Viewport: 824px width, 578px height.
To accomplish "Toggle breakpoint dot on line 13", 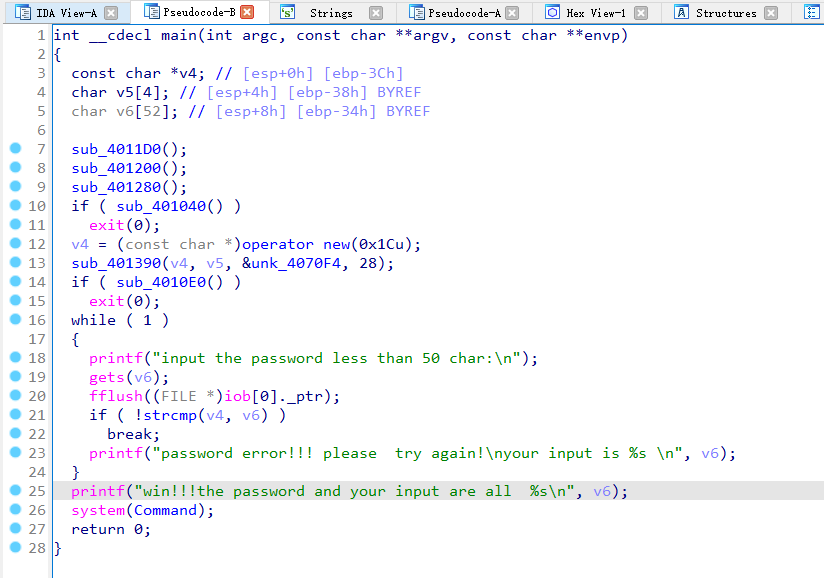I will click(x=15, y=263).
